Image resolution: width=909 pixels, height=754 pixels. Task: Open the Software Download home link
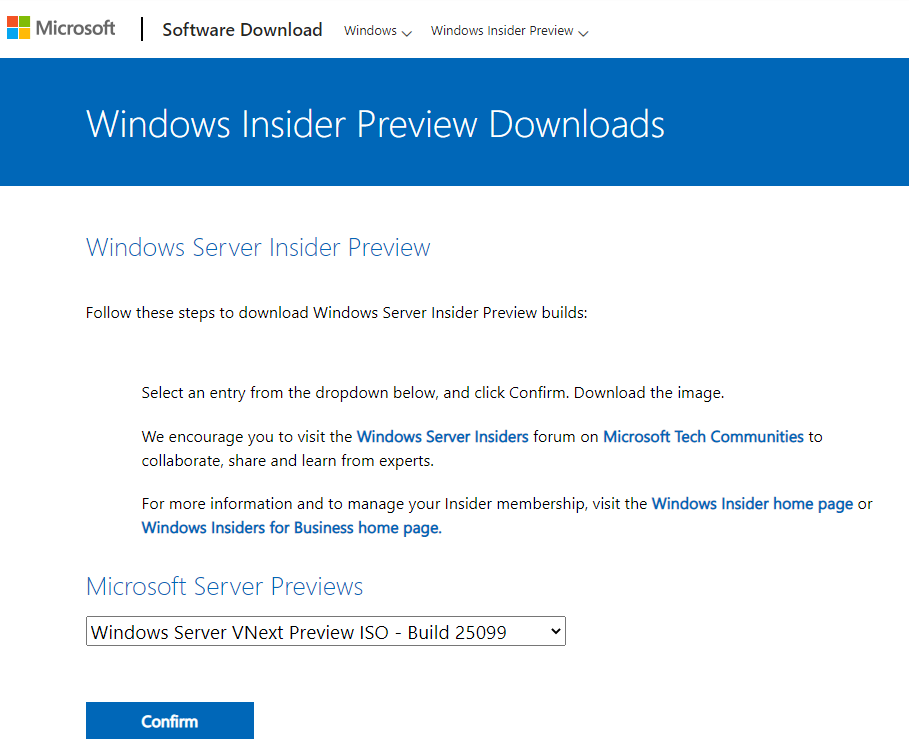242,30
